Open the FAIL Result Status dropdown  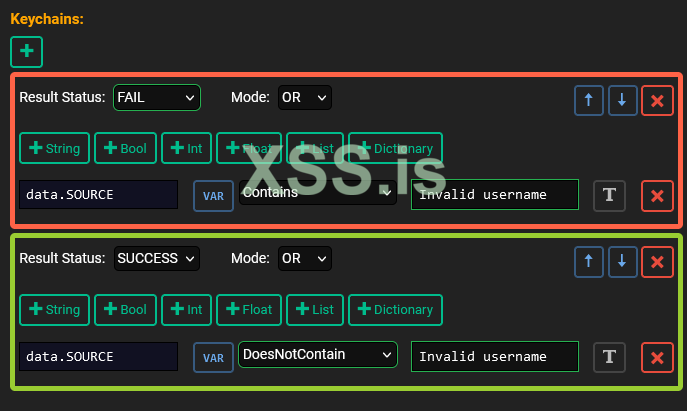[x=157, y=97]
